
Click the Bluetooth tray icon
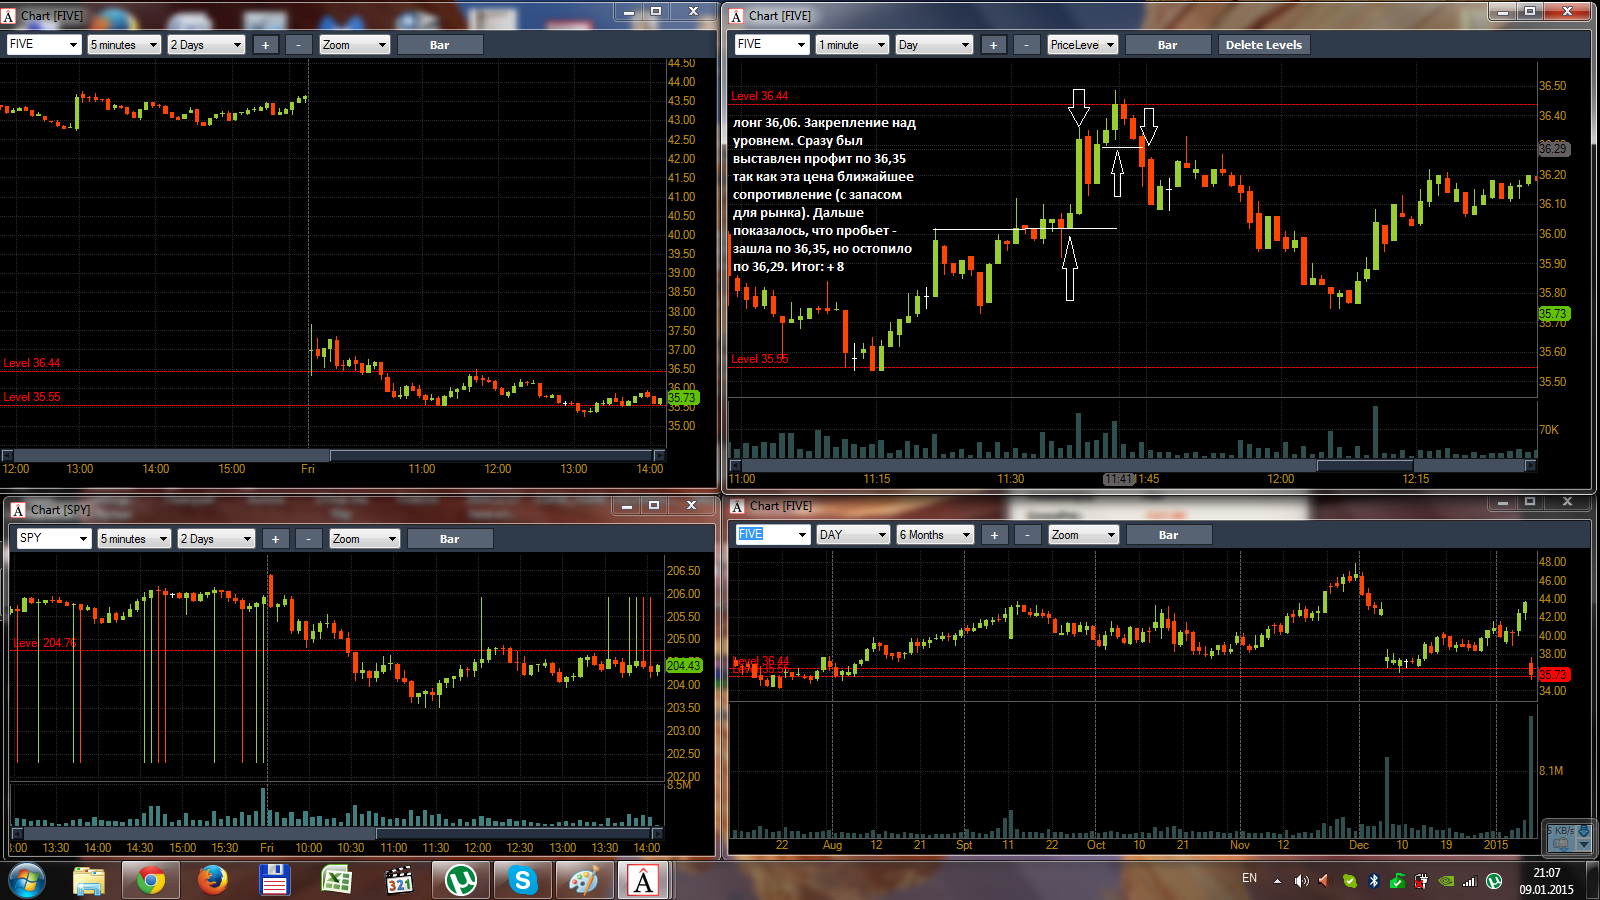point(1374,881)
